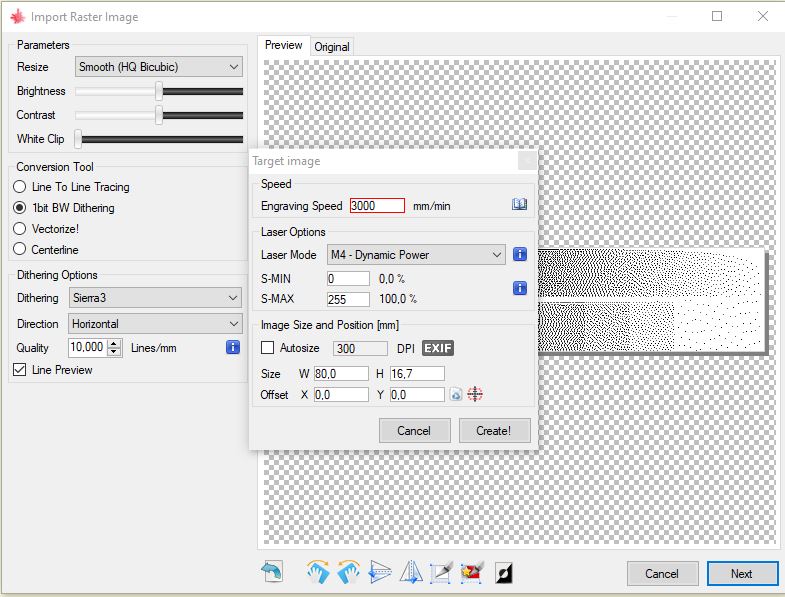Click the Quality value field 10,000
Image resolution: width=785 pixels, height=597 pixels.
click(x=88, y=347)
